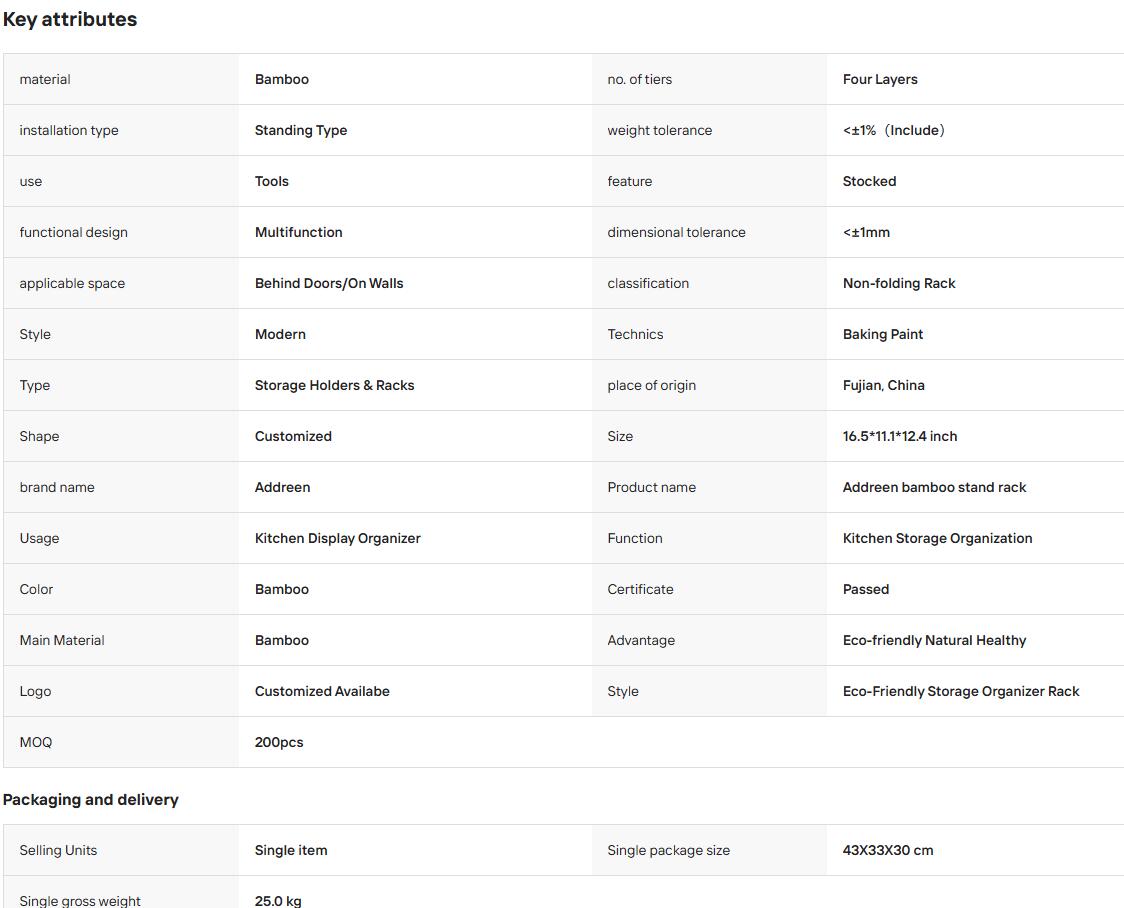Select the 200pcs MOQ value
The height and width of the screenshot is (908, 1124).
[279, 742]
